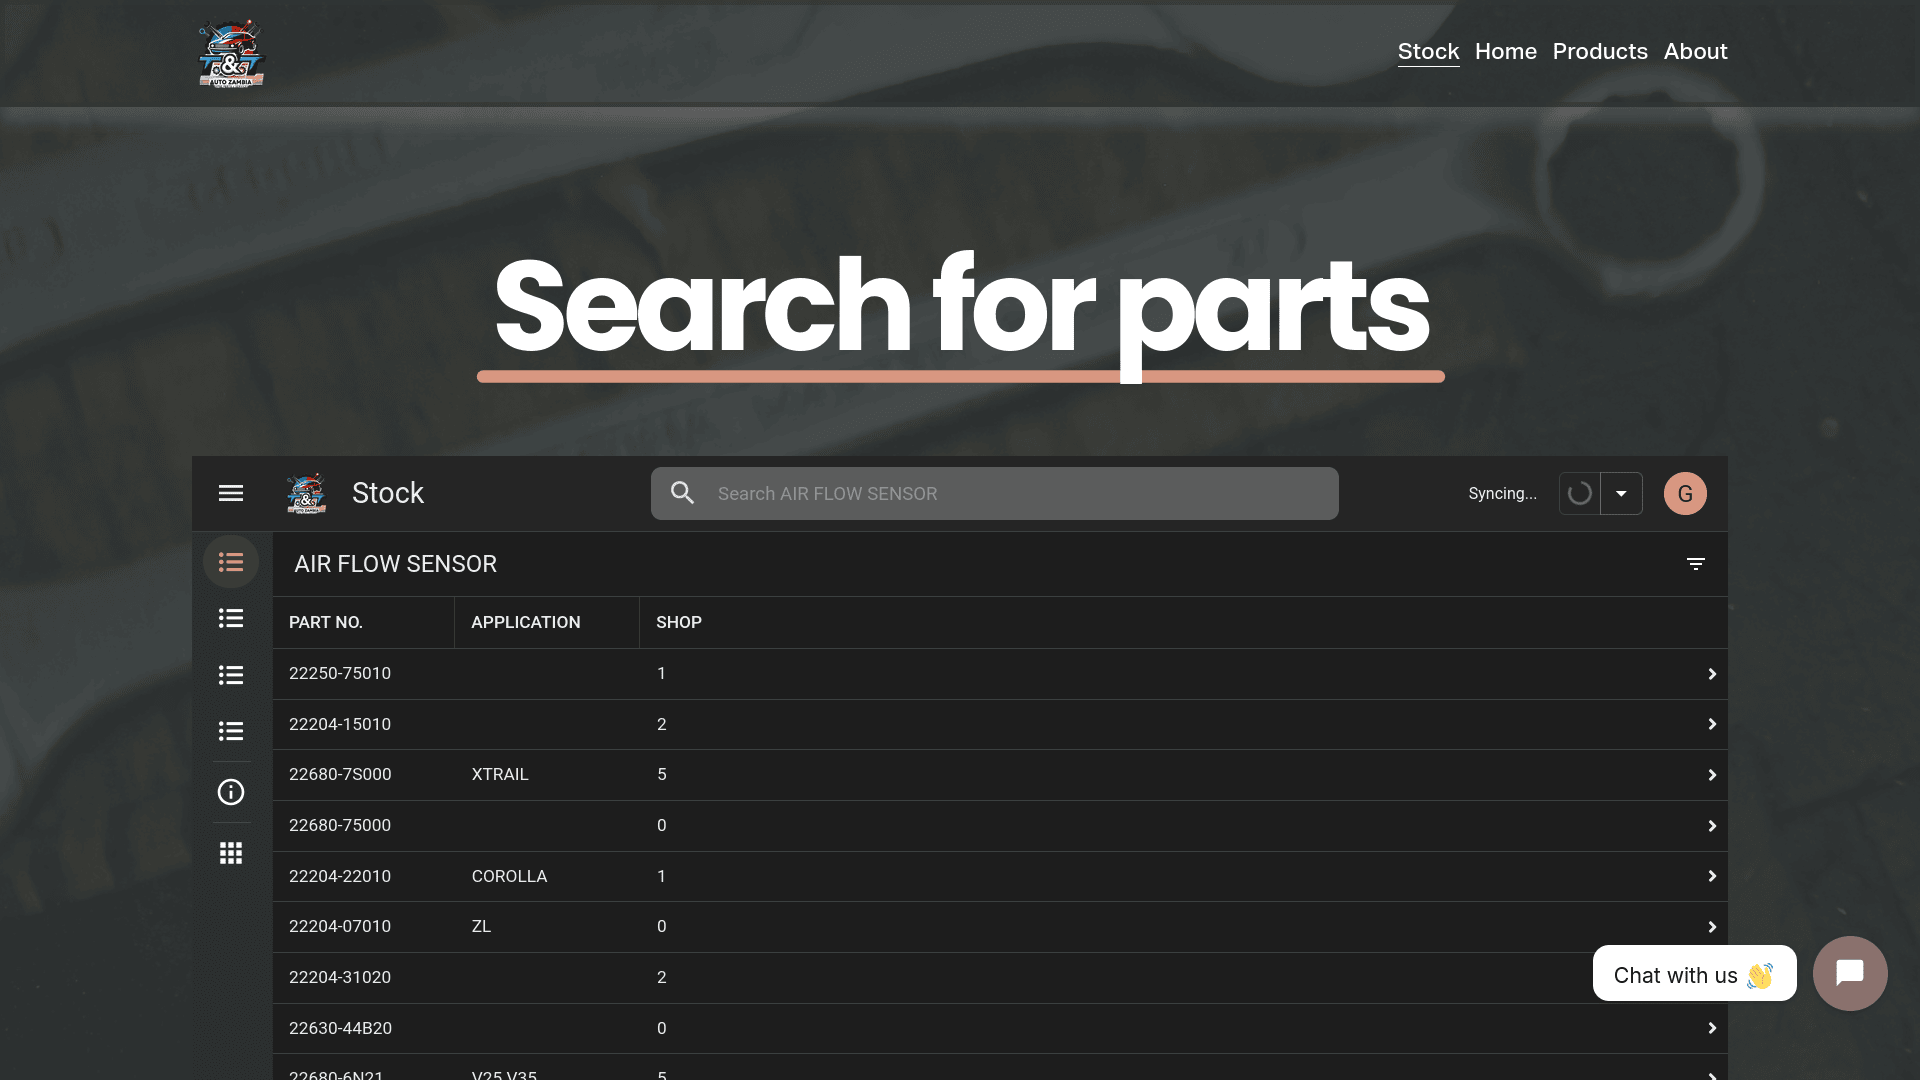Screen dimensions: 1920x1080
Task: Expand the 22204-22010 COROLLA row chevron
Action: point(1712,876)
